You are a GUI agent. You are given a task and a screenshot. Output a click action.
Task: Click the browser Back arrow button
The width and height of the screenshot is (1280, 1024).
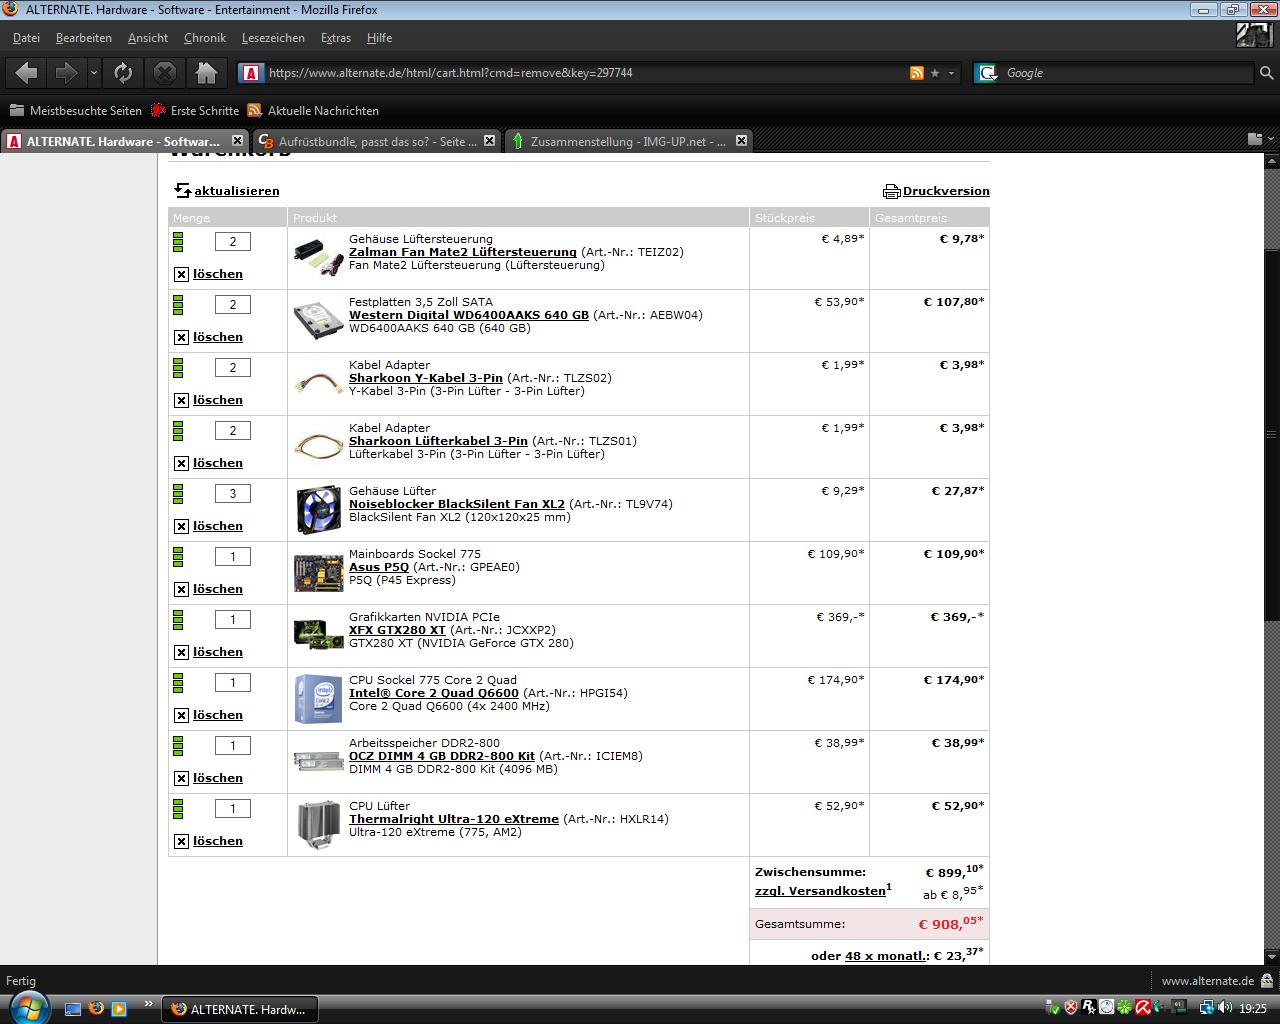tap(27, 73)
